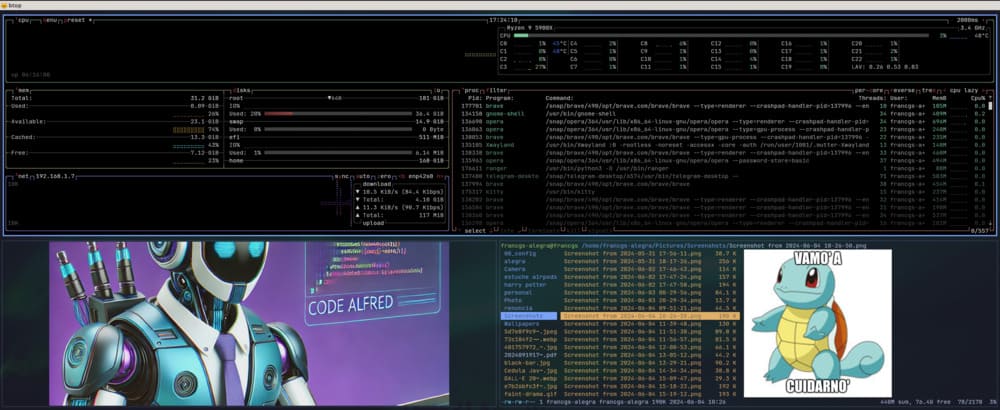Click the Threads: column header

click(x=872, y=98)
